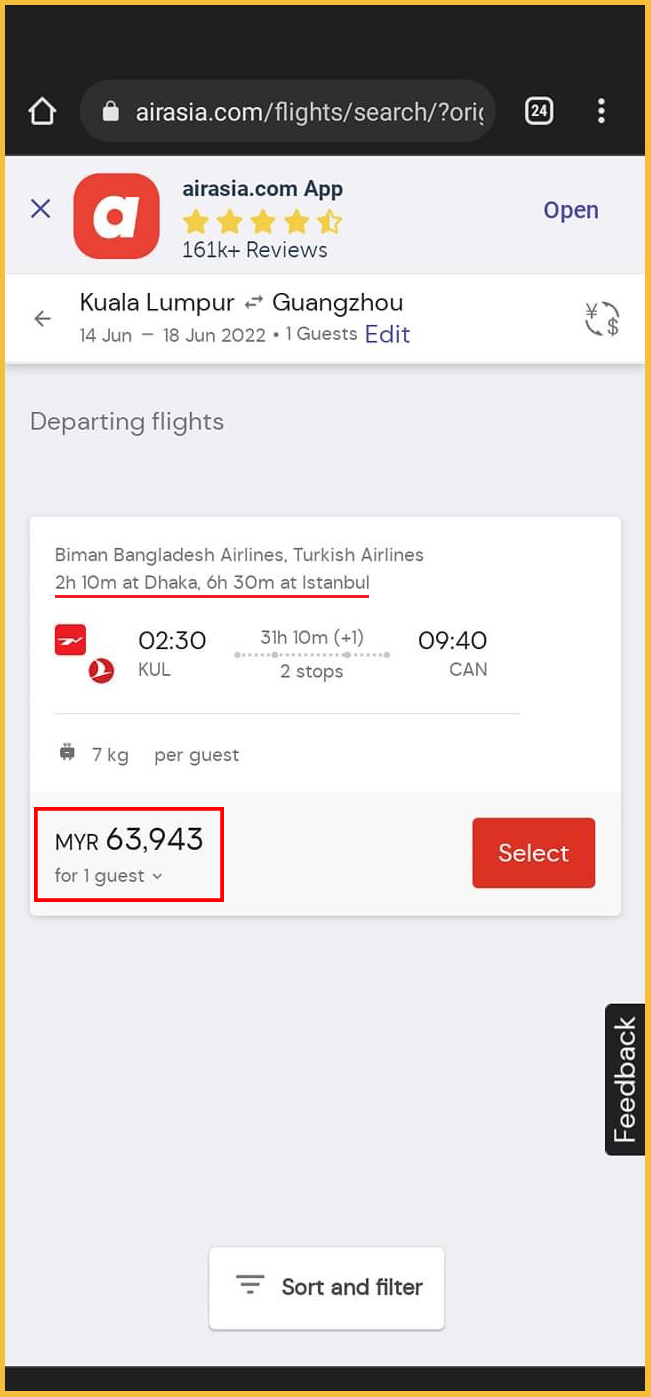Open the airasia.com app
The width and height of the screenshot is (651, 1397).
pos(570,210)
